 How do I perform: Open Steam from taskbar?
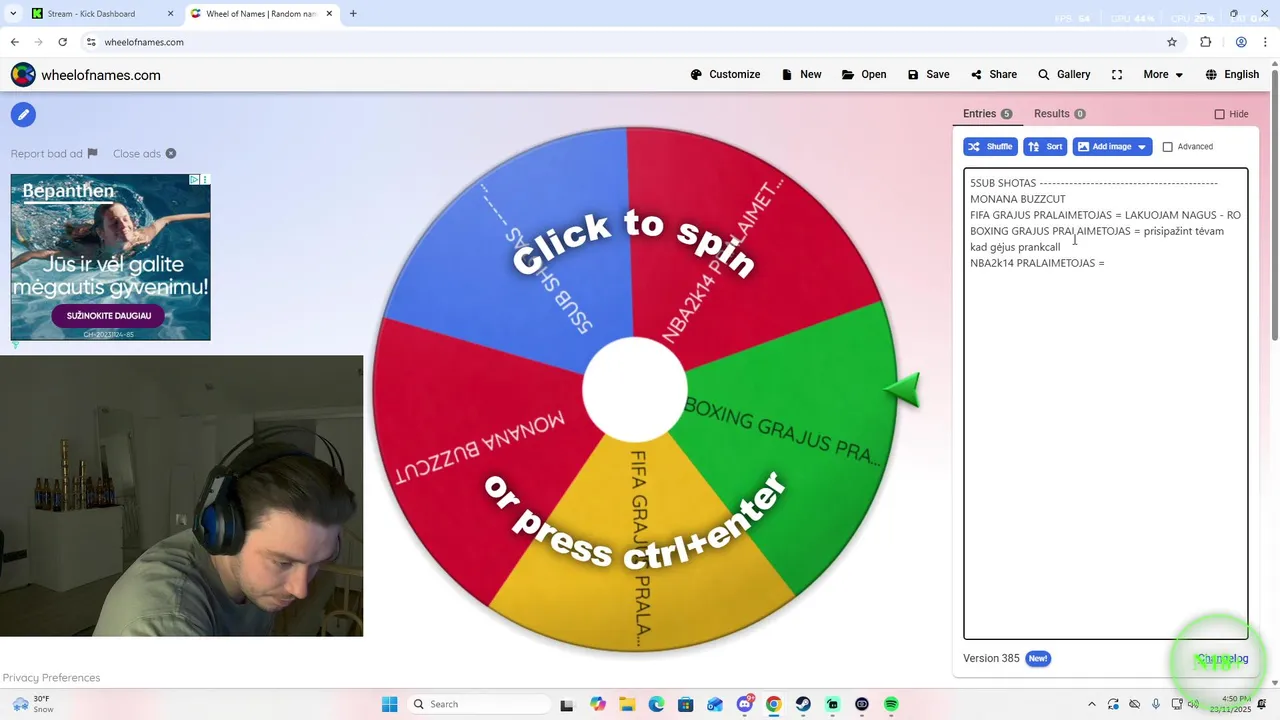(803, 704)
